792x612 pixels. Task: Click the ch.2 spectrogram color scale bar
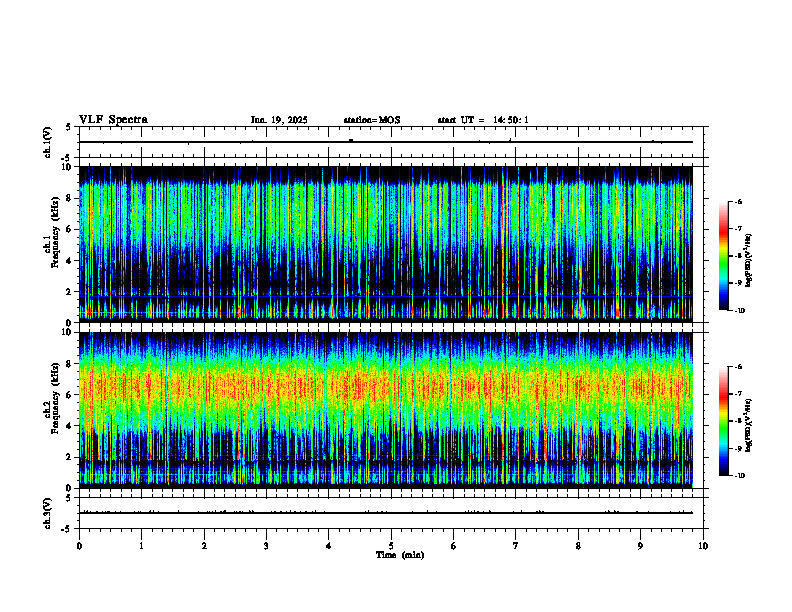723,421
